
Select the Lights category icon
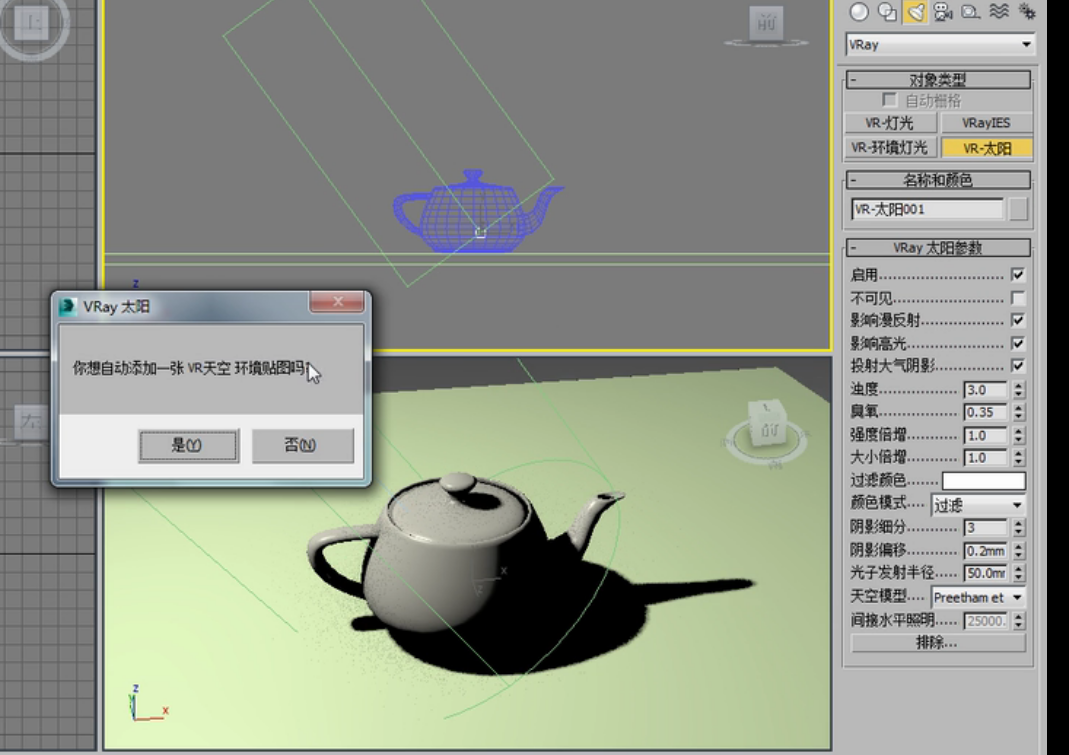click(915, 12)
